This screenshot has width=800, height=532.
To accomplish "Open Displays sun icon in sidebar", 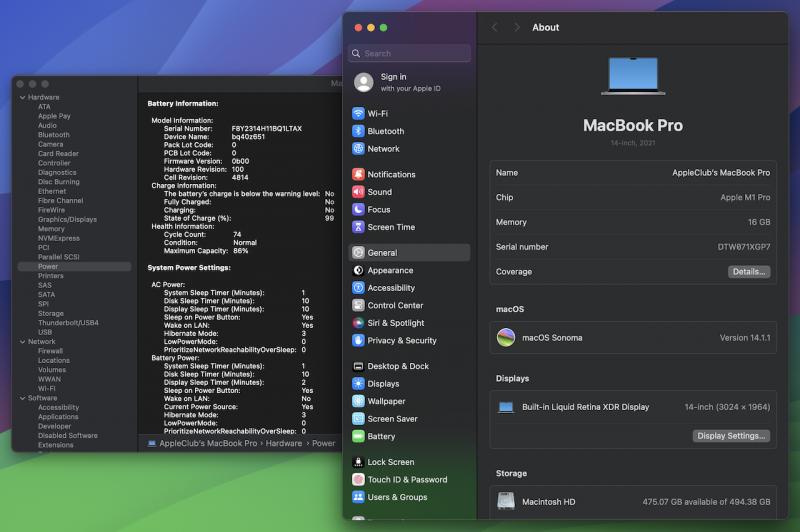I will 358,384.
